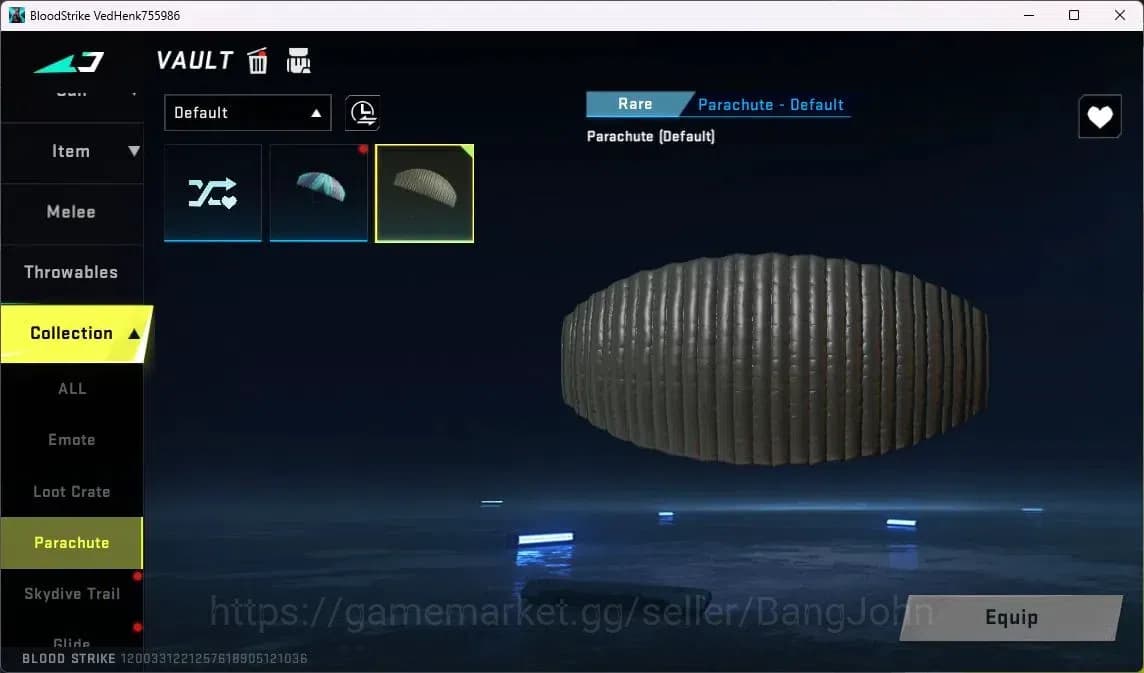This screenshot has height=673, width=1144.
Task: Select Loot Crate subcategory
Action: point(72,492)
